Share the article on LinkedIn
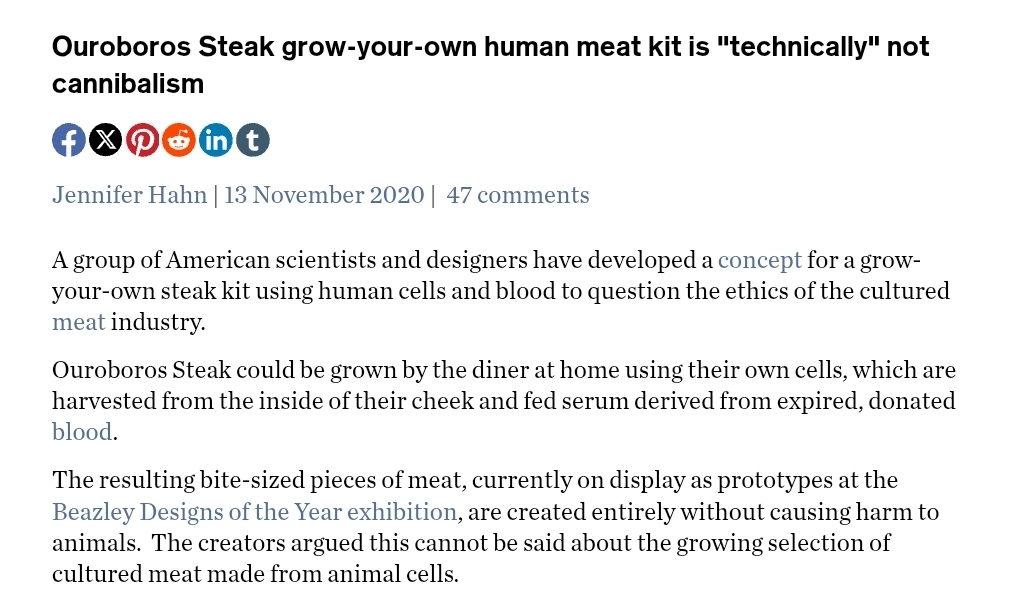This screenshot has height=608, width=1025. pyautogui.click(x=216, y=140)
